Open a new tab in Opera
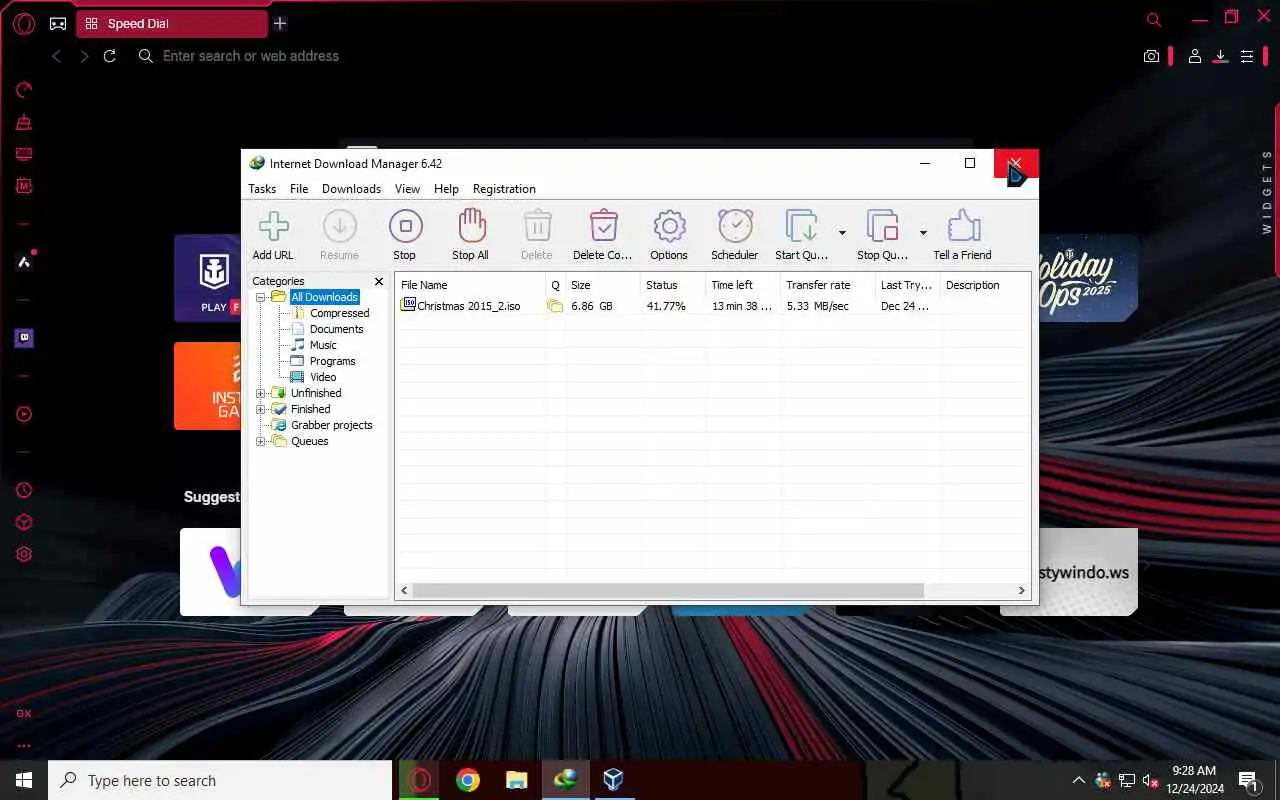This screenshot has height=800, width=1280. (x=280, y=23)
